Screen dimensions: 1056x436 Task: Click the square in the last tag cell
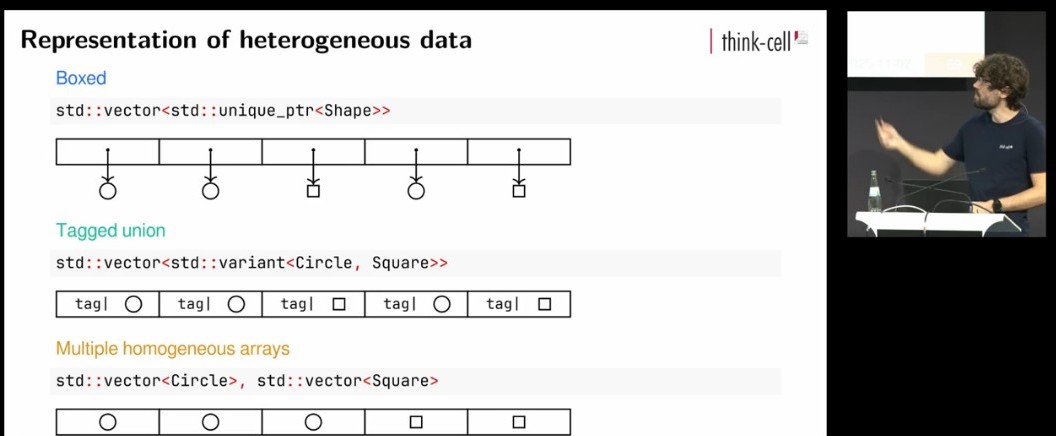(544, 304)
